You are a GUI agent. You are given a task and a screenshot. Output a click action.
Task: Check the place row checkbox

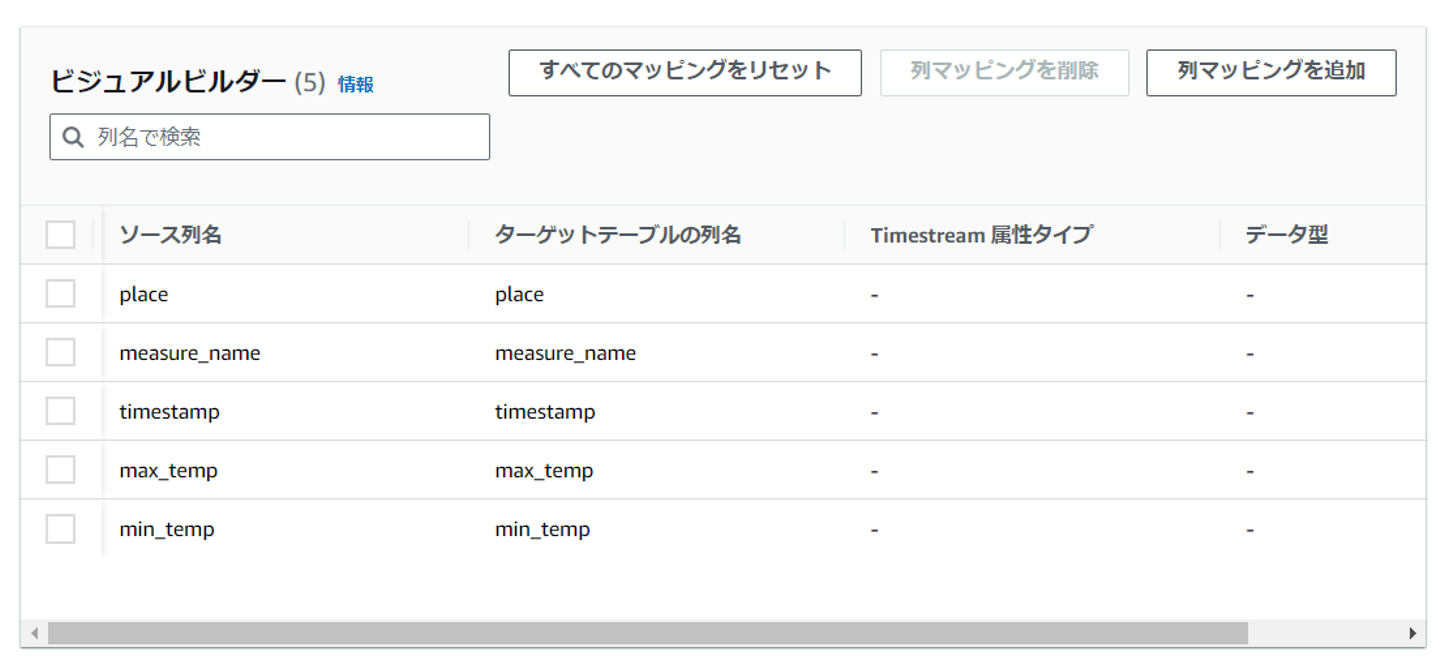coord(60,294)
